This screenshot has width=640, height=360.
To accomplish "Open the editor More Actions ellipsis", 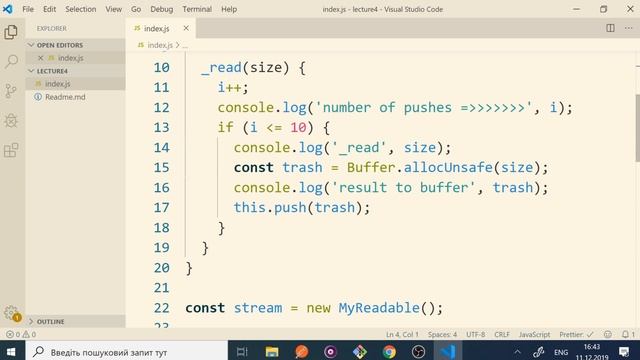I will (x=629, y=28).
